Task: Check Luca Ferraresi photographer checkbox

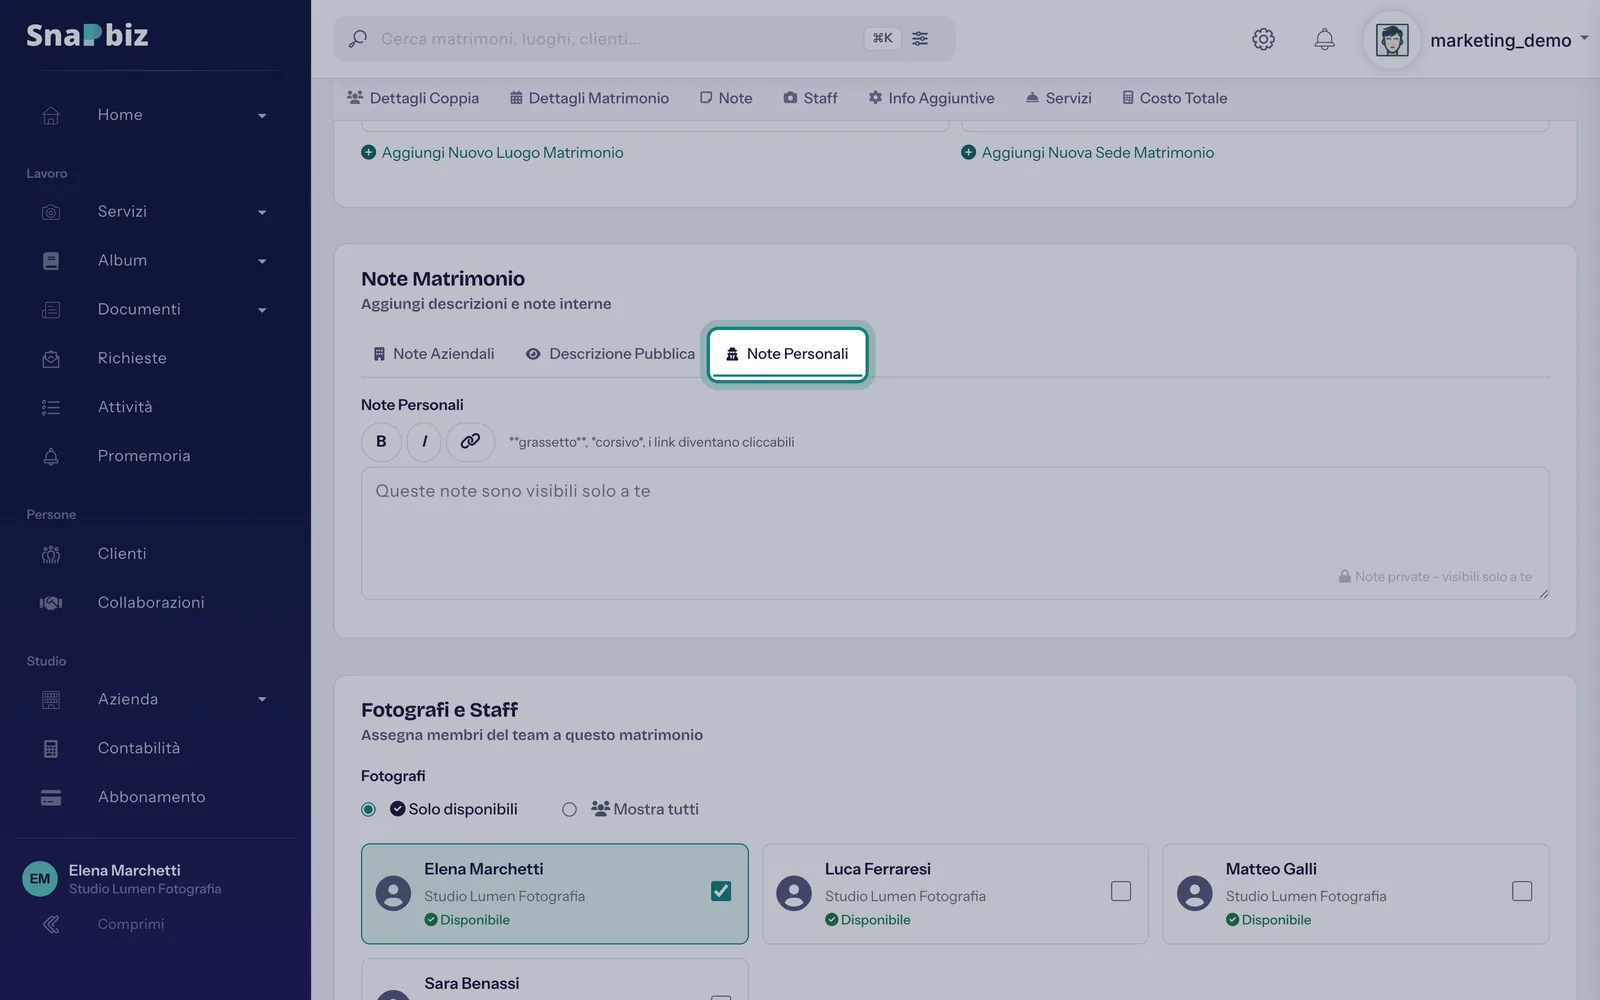Action: pyautogui.click(x=1121, y=891)
